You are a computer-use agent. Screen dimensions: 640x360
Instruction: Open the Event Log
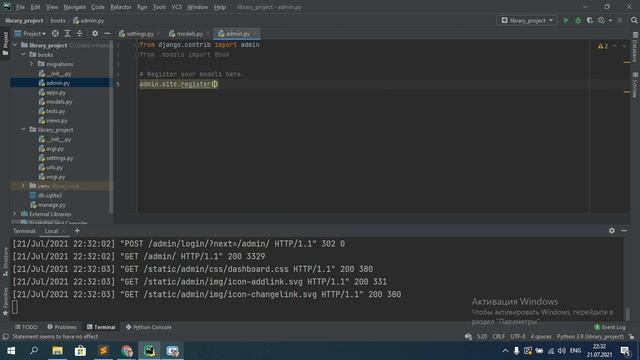coord(610,327)
